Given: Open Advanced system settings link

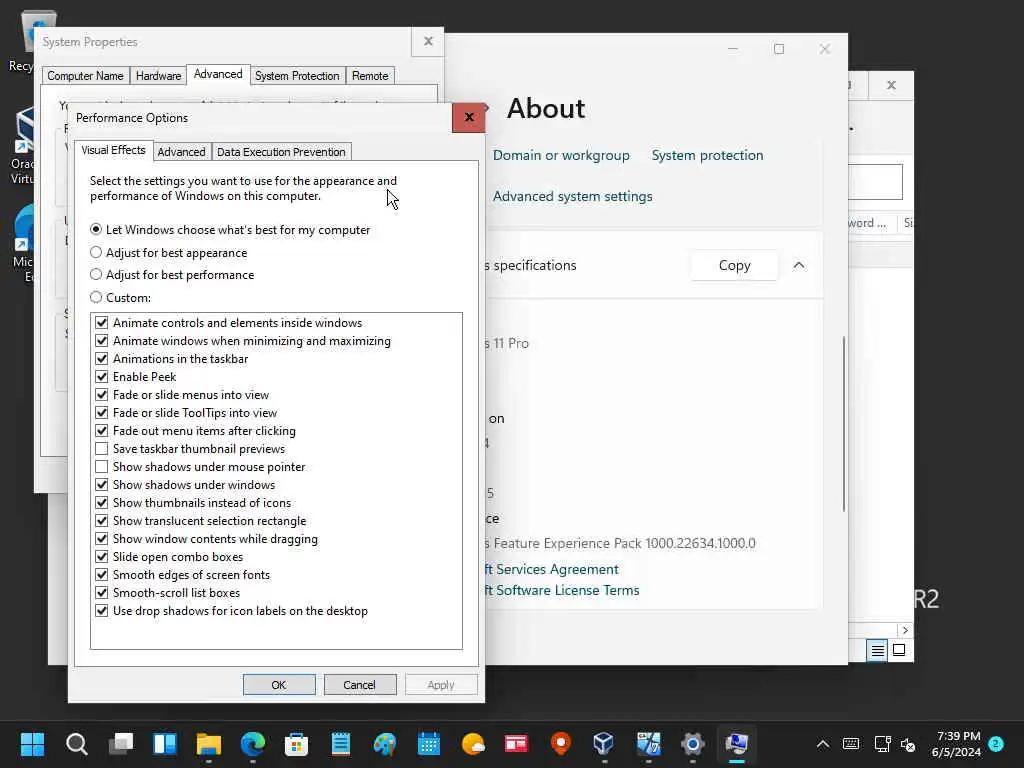Looking at the screenshot, I should pos(572,197).
